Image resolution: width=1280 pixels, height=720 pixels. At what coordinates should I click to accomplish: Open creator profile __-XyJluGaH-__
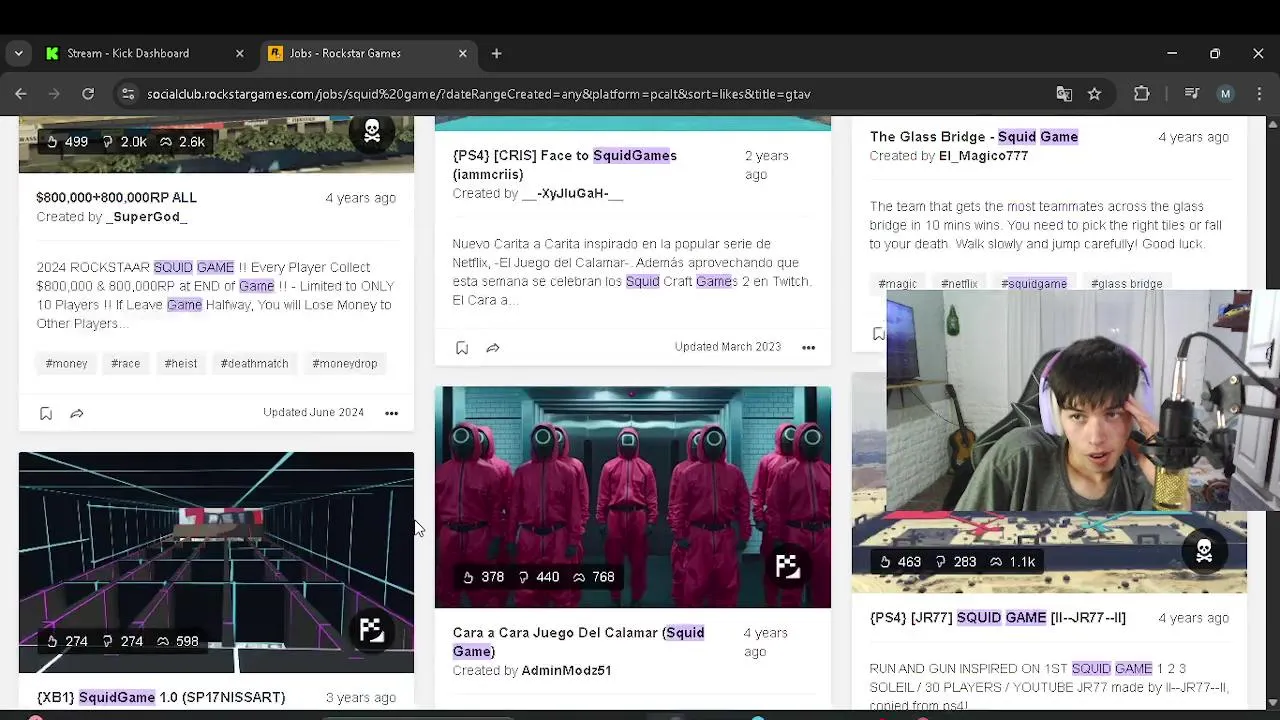(572, 193)
